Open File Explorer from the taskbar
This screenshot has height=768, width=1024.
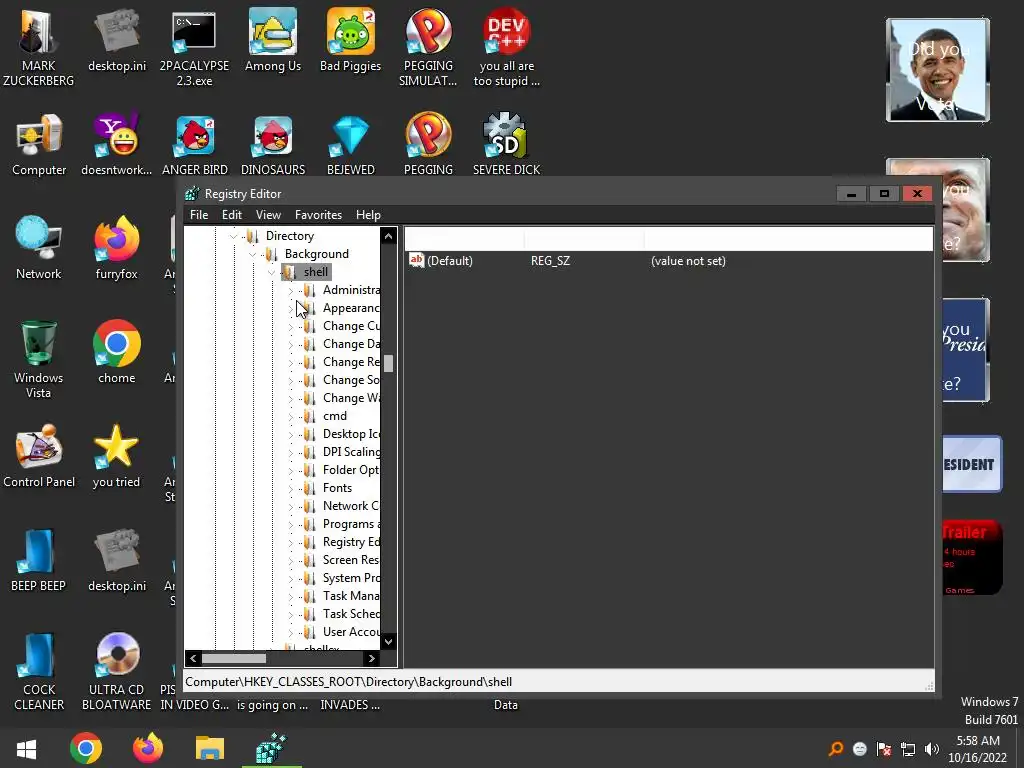(210, 748)
